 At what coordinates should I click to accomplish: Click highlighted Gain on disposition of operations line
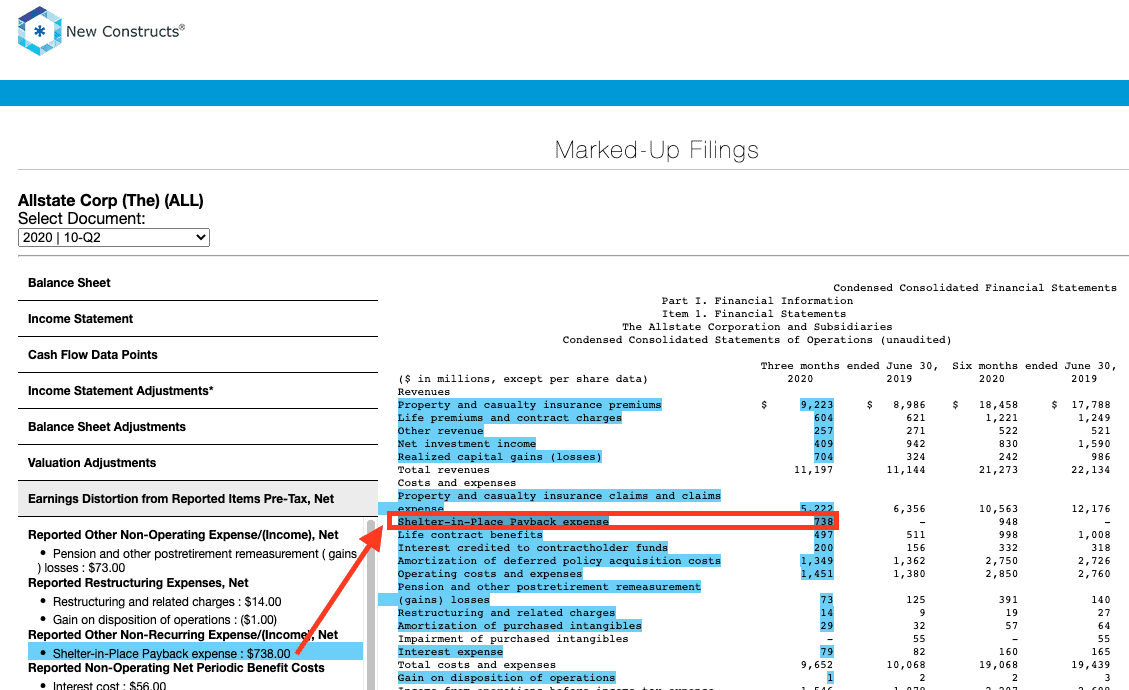506,677
